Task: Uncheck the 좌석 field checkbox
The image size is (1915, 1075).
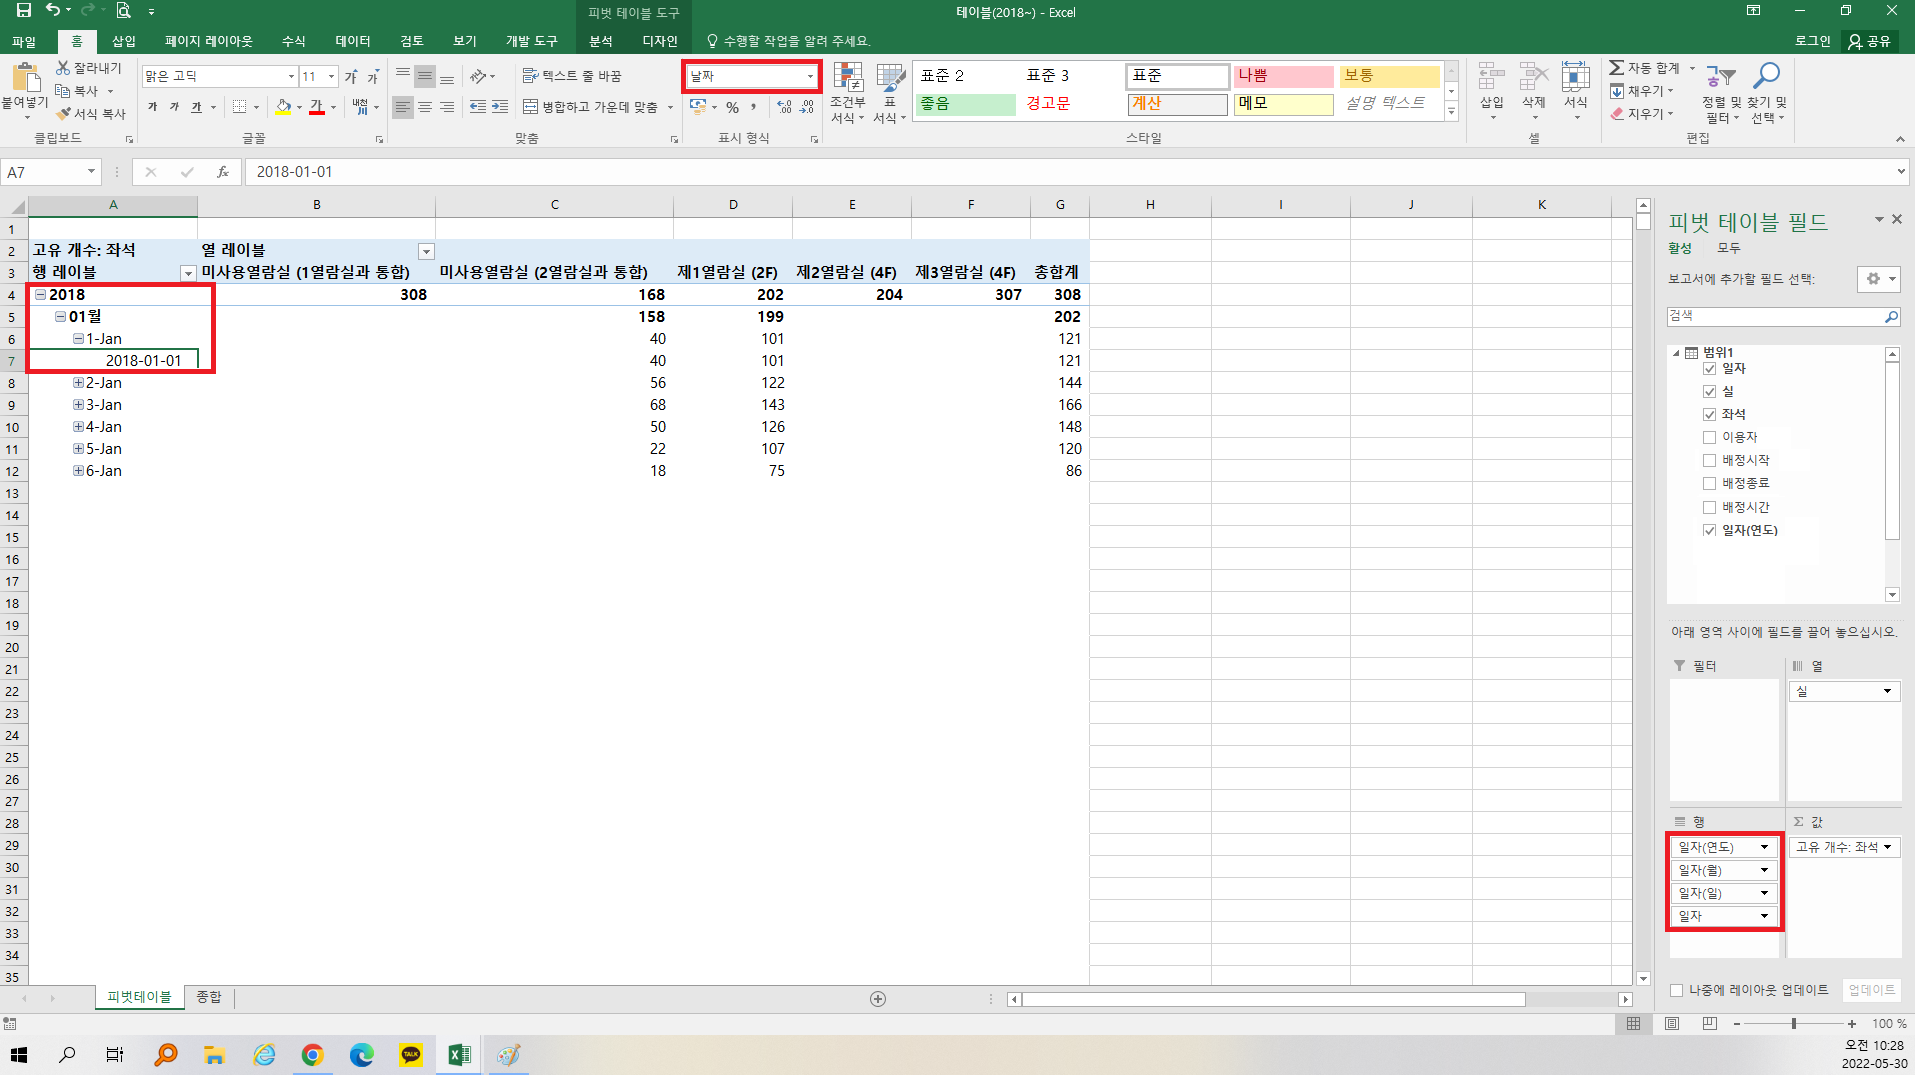Action: (1709, 415)
